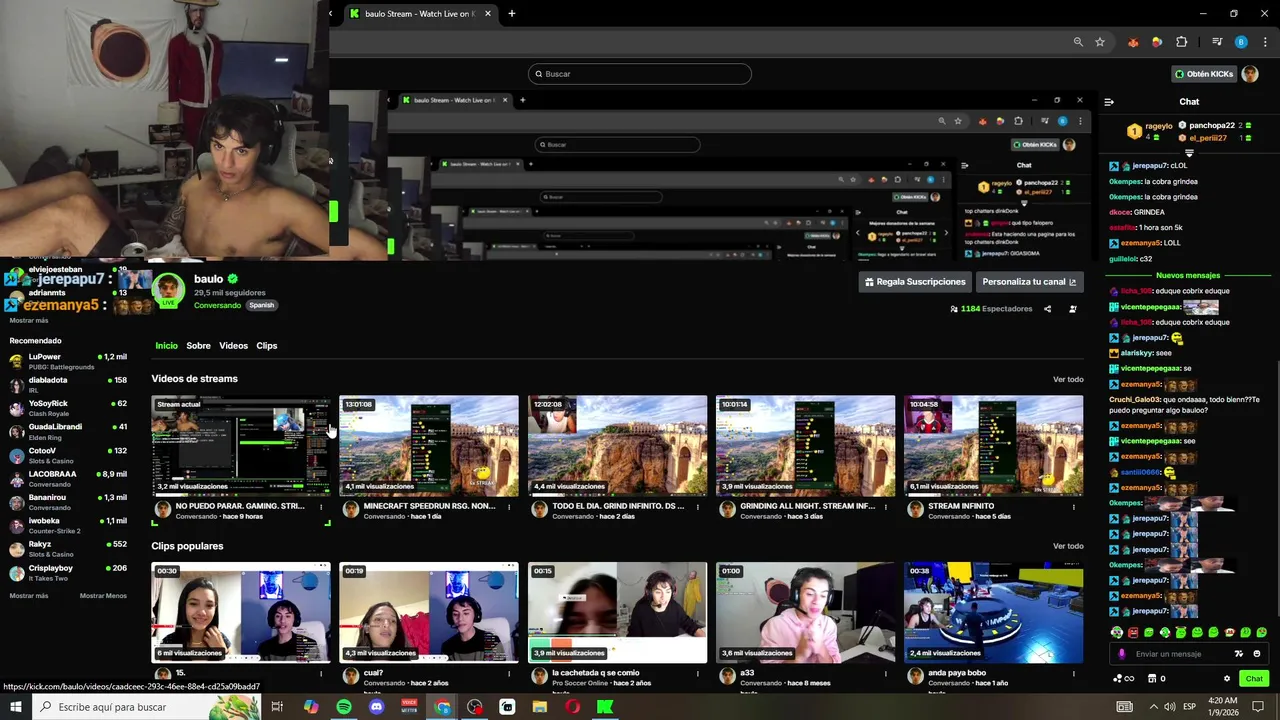Open Chrome three-dot menu
This screenshot has height=720, width=1280.
coord(1265,42)
